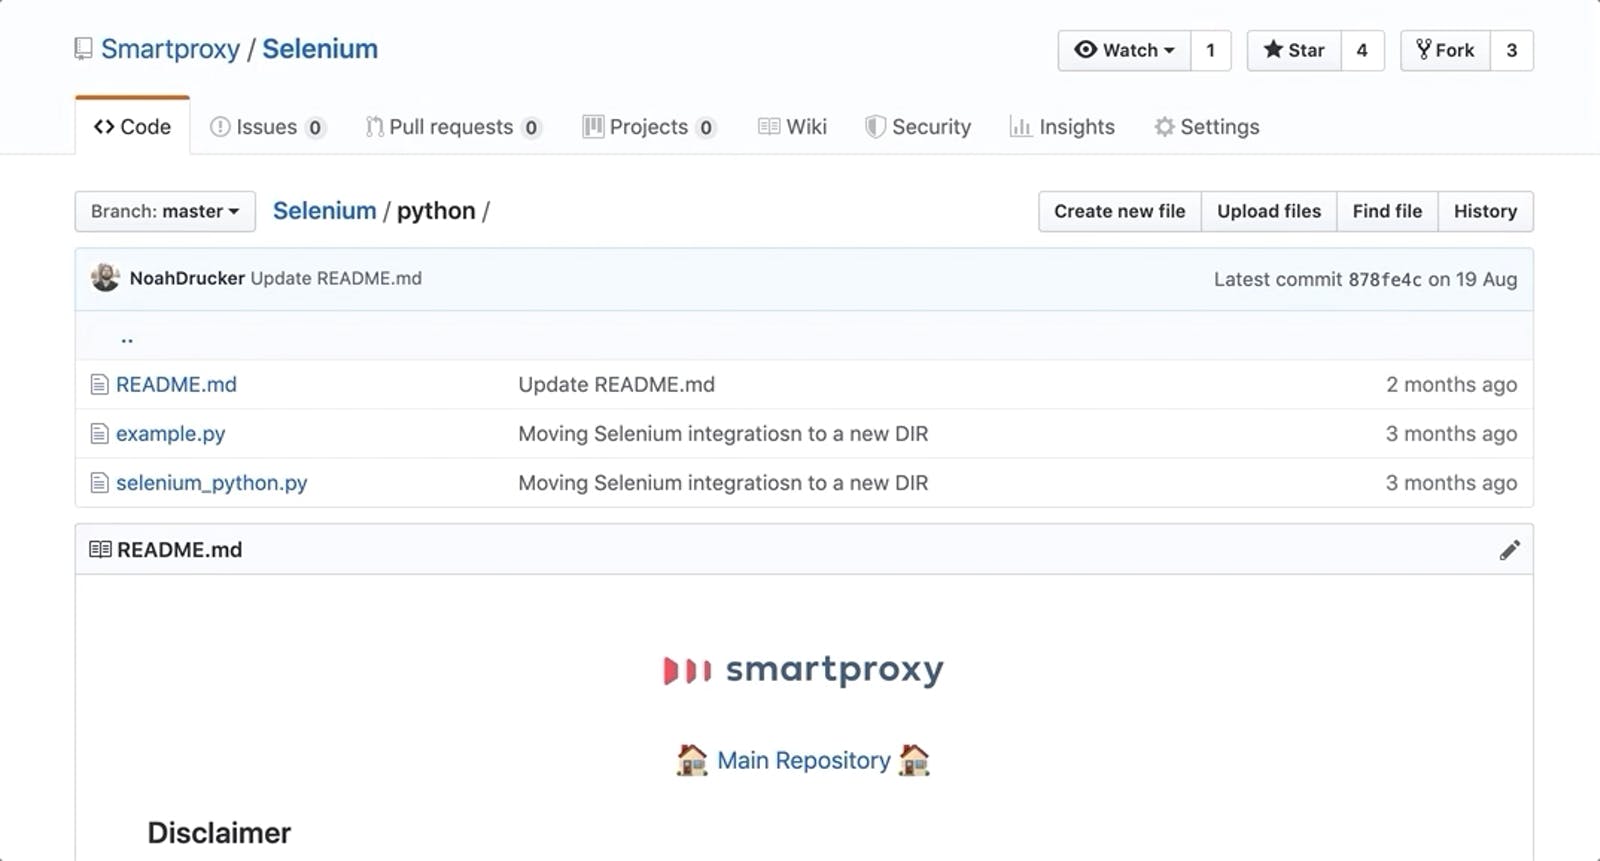Star the repository
Image resolution: width=1600 pixels, height=861 pixels.
tap(1294, 50)
